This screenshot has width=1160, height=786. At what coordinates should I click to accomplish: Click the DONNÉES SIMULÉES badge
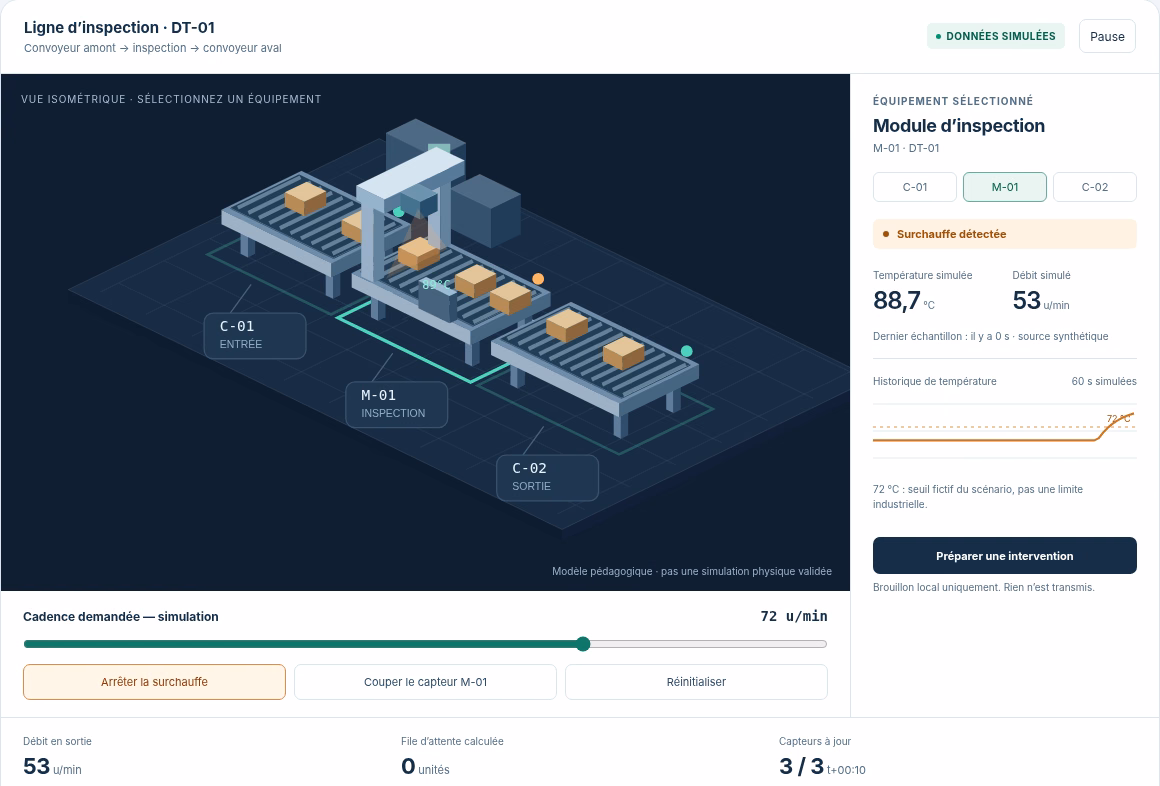coord(996,36)
